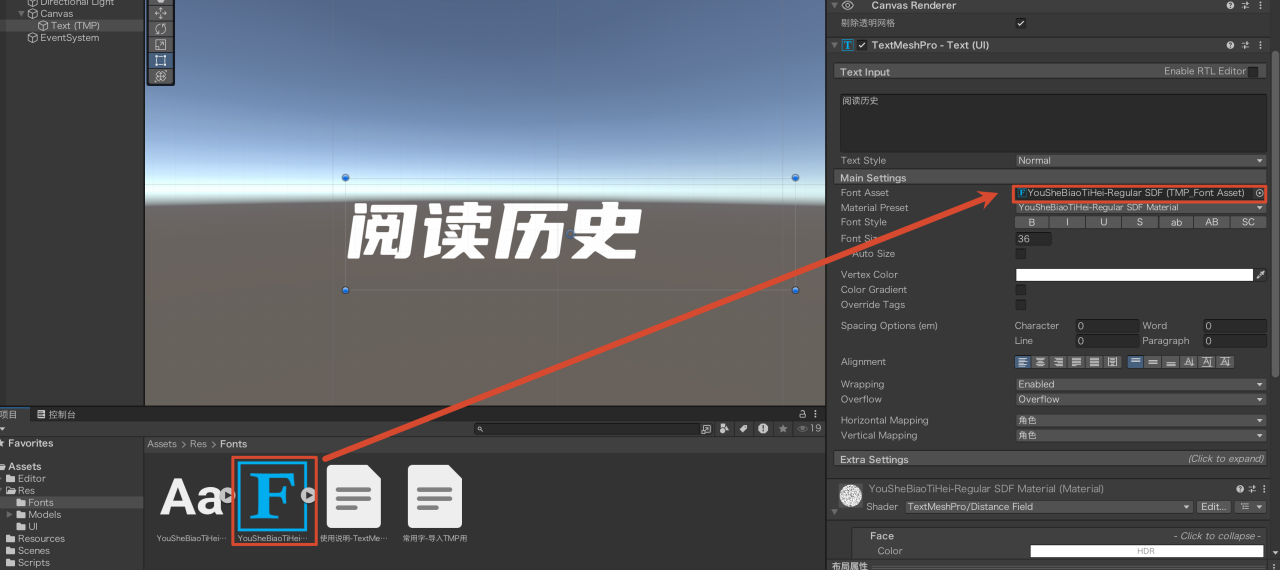Set vertical alignment to baseline
The image size is (1280, 570).
coord(1189,362)
